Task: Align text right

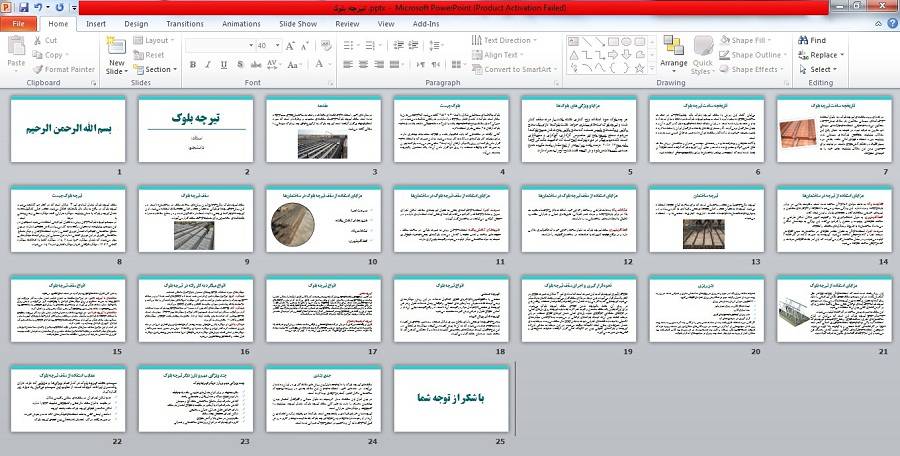Action: pos(379,64)
